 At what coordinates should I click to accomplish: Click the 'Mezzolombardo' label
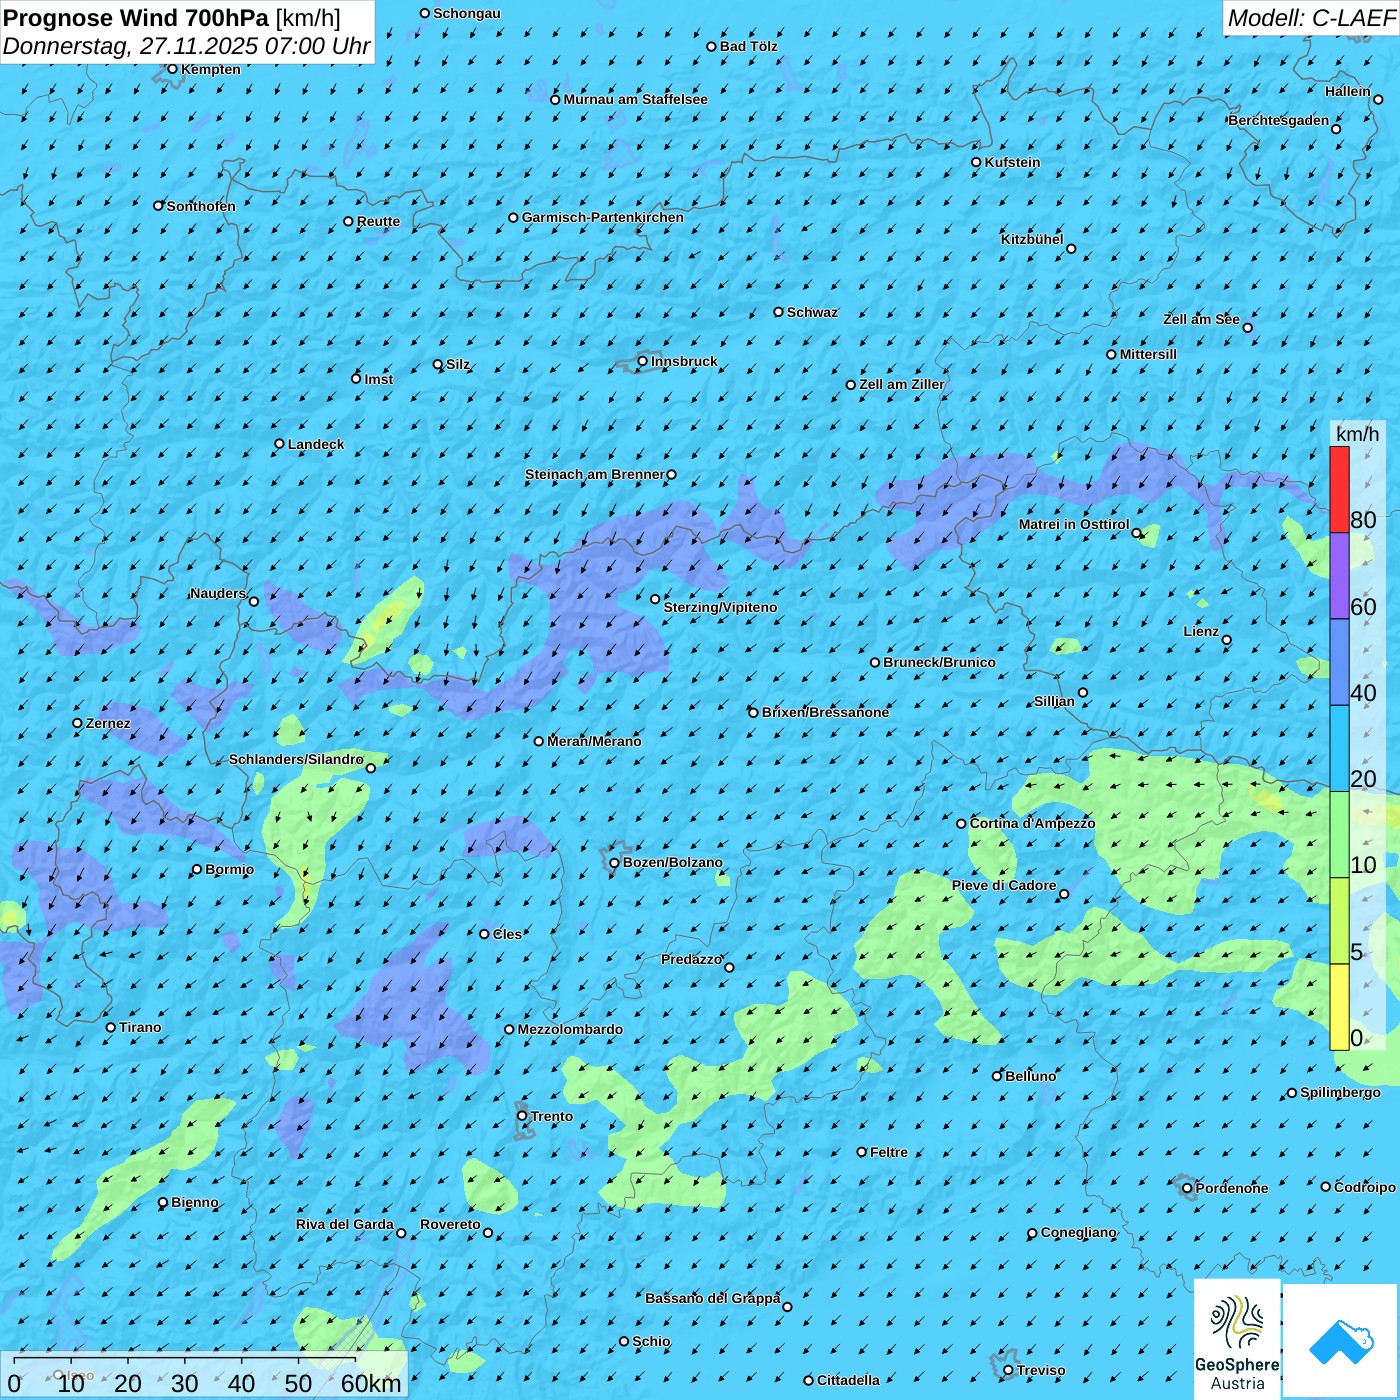pyautogui.click(x=570, y=1029)
